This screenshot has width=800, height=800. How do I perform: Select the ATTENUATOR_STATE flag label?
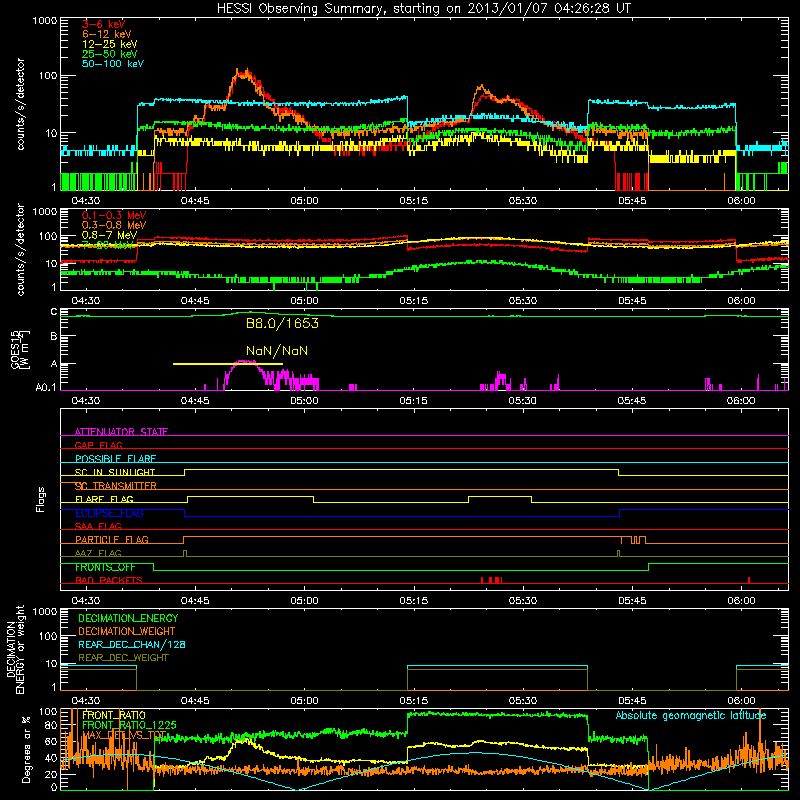click(121, 432)
